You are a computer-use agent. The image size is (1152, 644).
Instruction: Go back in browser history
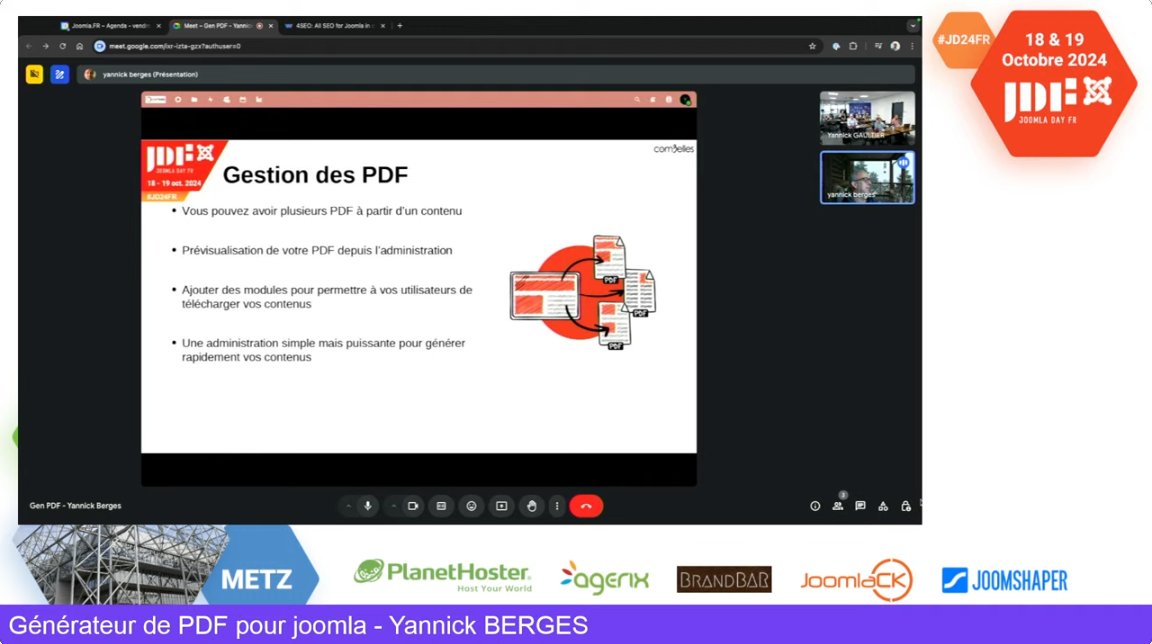(x=29, y=46)
